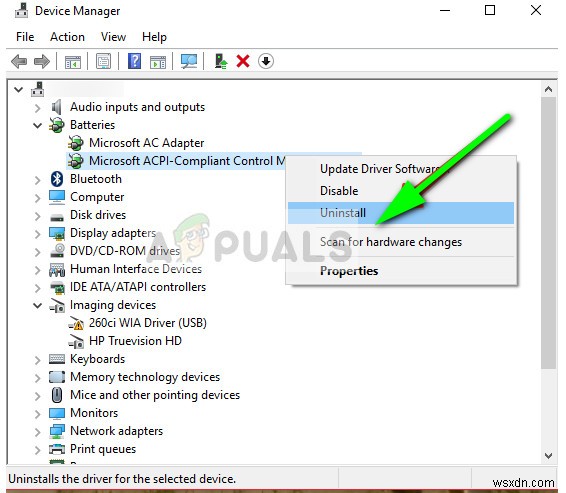Choose Disable in the context menu

(x=401, y=191)
